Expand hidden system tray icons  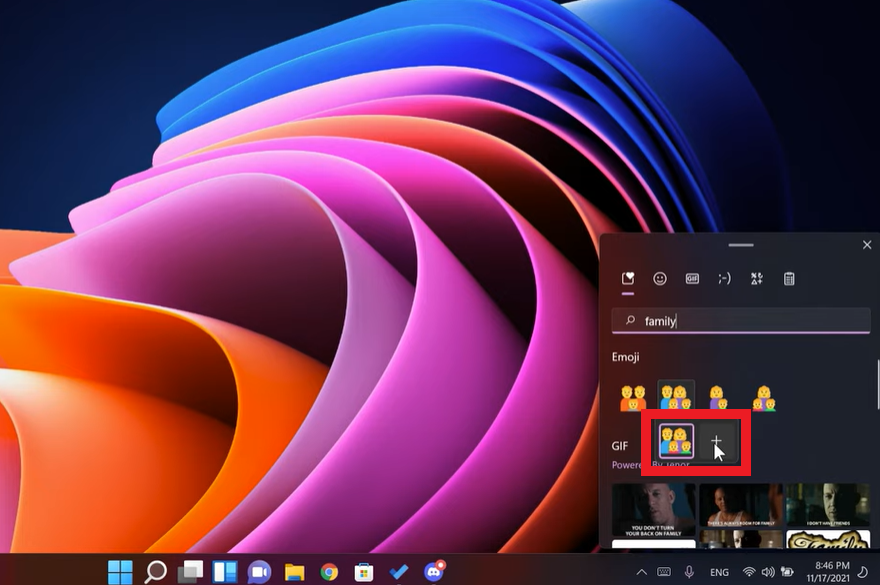(x=642, y=571)
